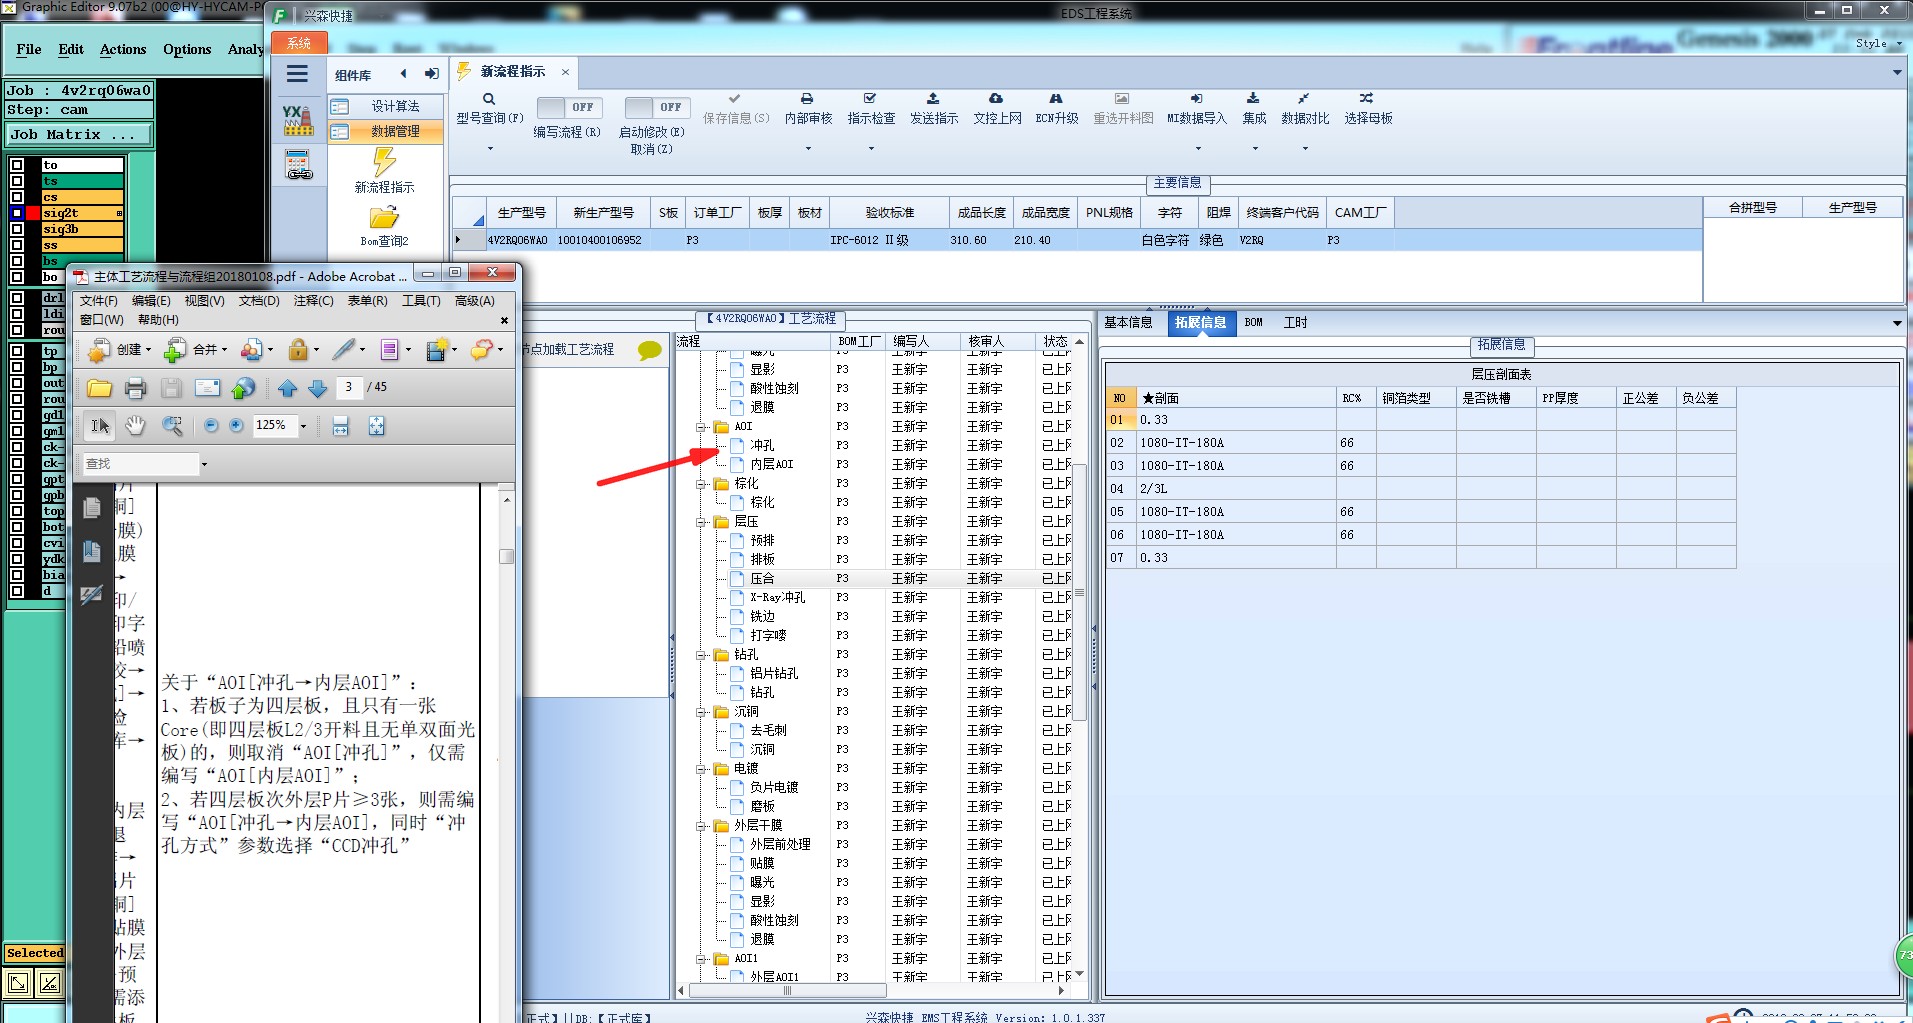
Task: Switch to the 基本信息 tab
Action: click(1128, 322)
